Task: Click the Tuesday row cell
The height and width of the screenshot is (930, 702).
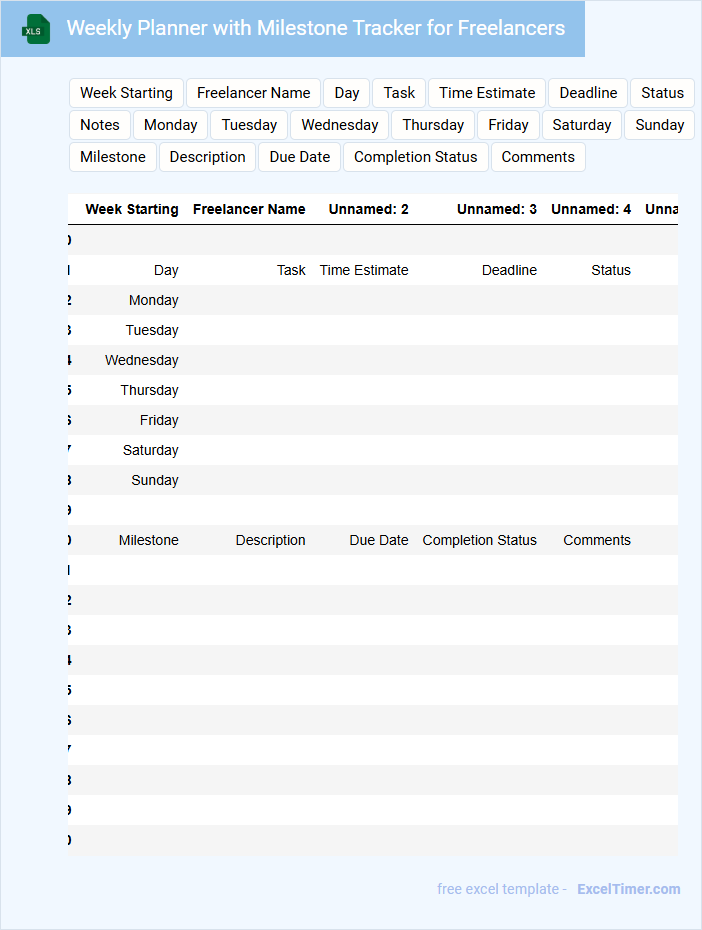Action: (x=152, y=330)
